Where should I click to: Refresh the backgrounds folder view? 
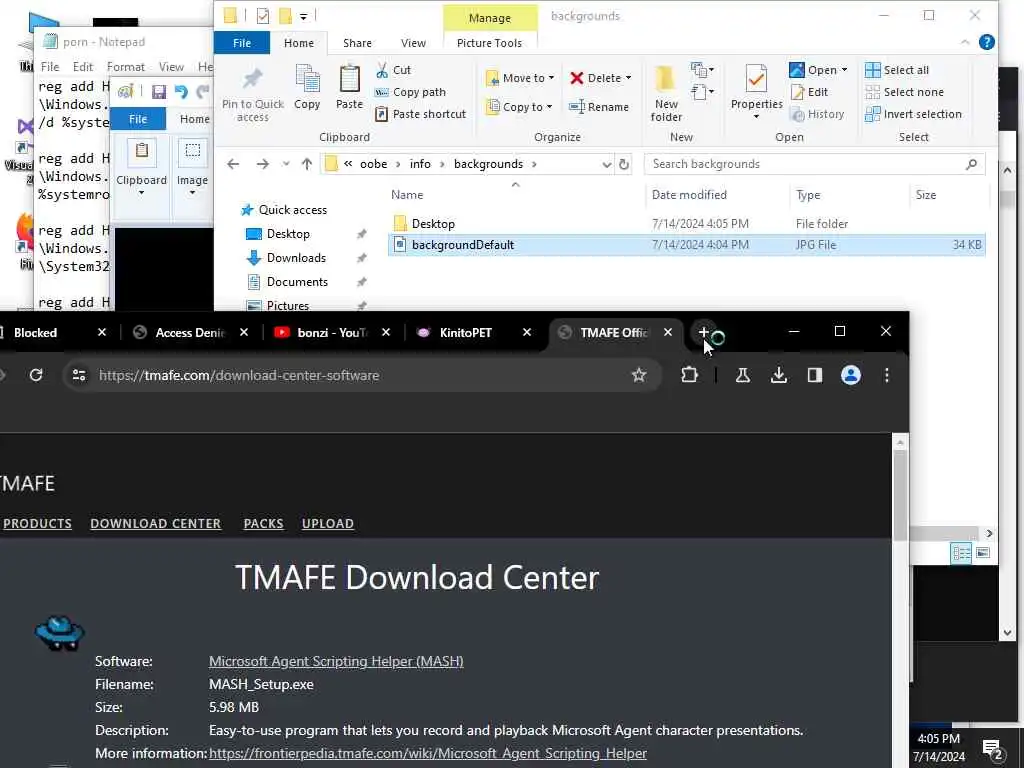624,164
